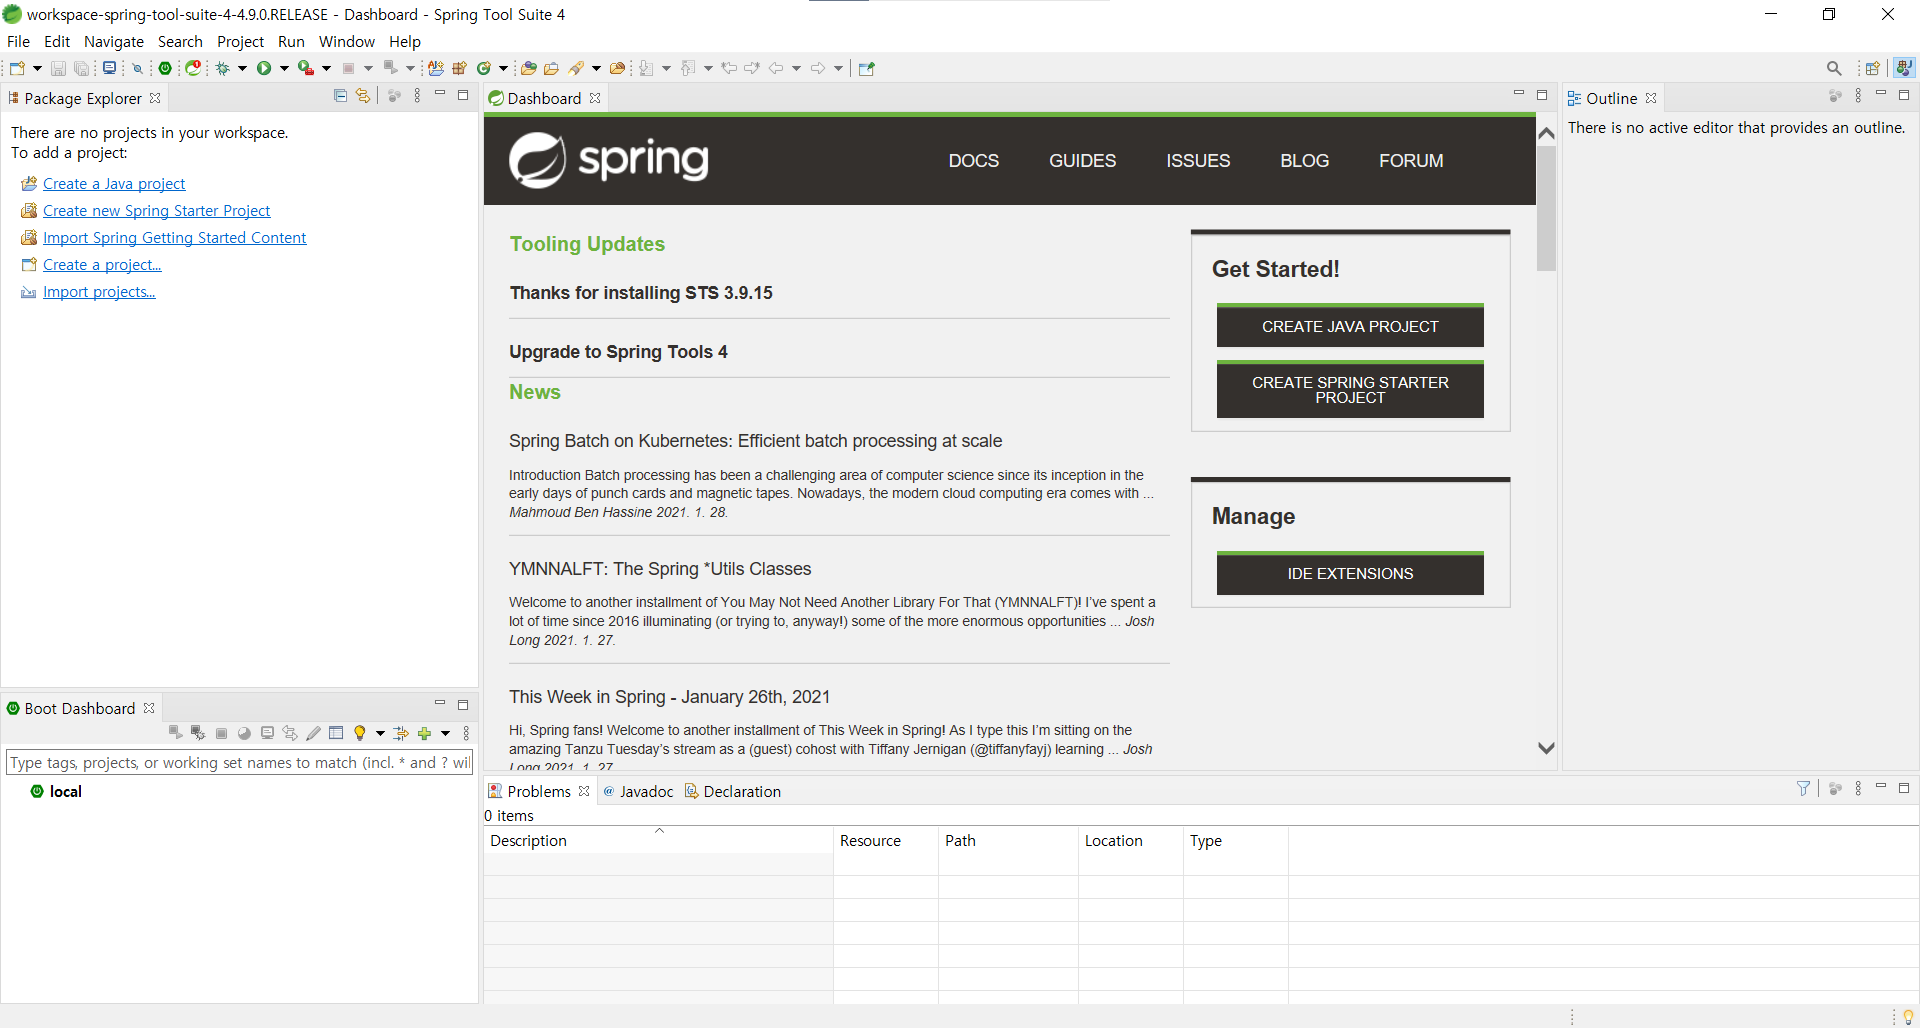Click Import Spring Getting Started Content link

[174, 238]
